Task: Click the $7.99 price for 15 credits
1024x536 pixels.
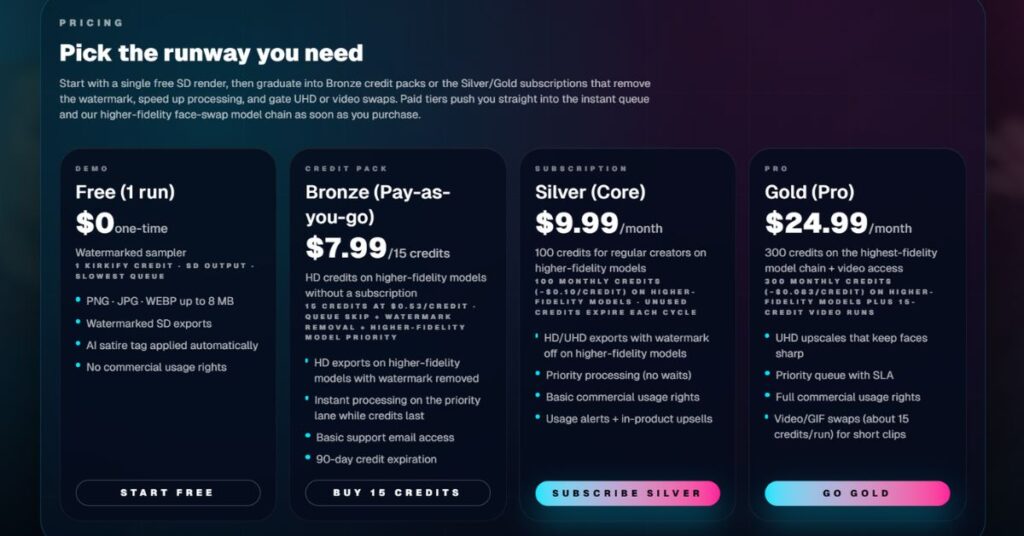Action: point(377,247)
